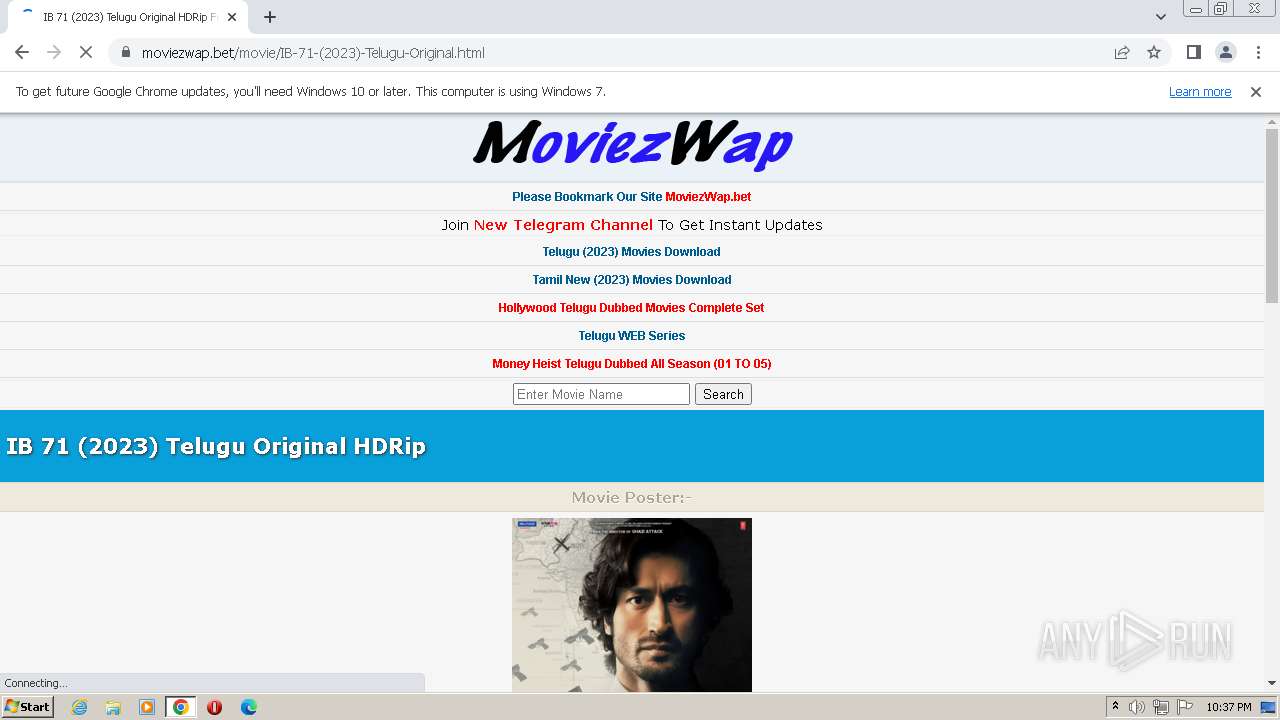Open Microsoft Edge from taskbar

(249, 707)
